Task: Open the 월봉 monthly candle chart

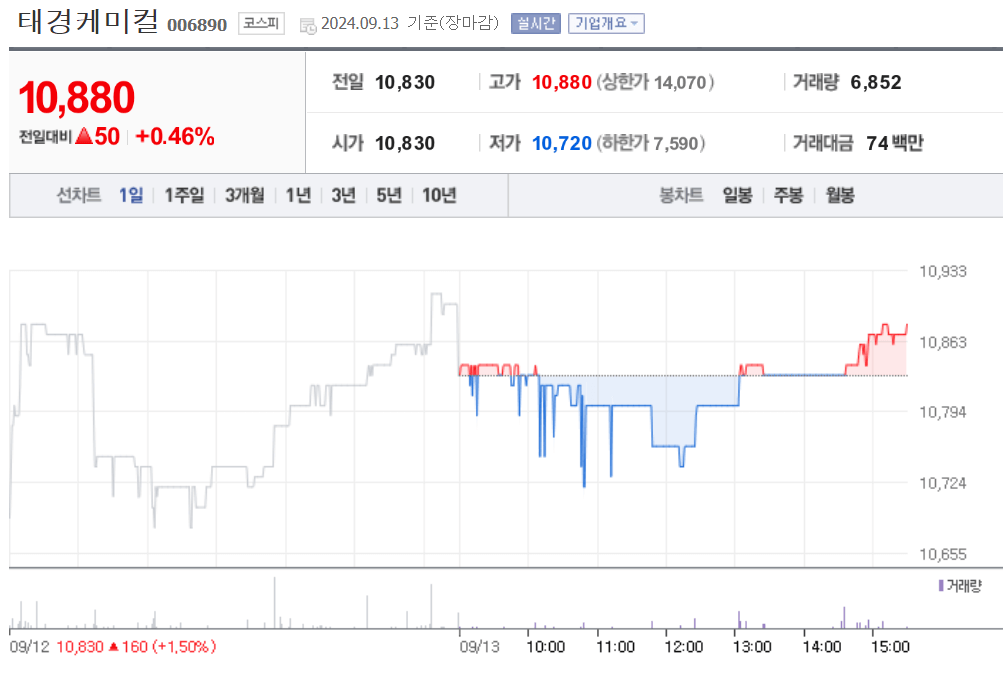Action: click(840, 195)
